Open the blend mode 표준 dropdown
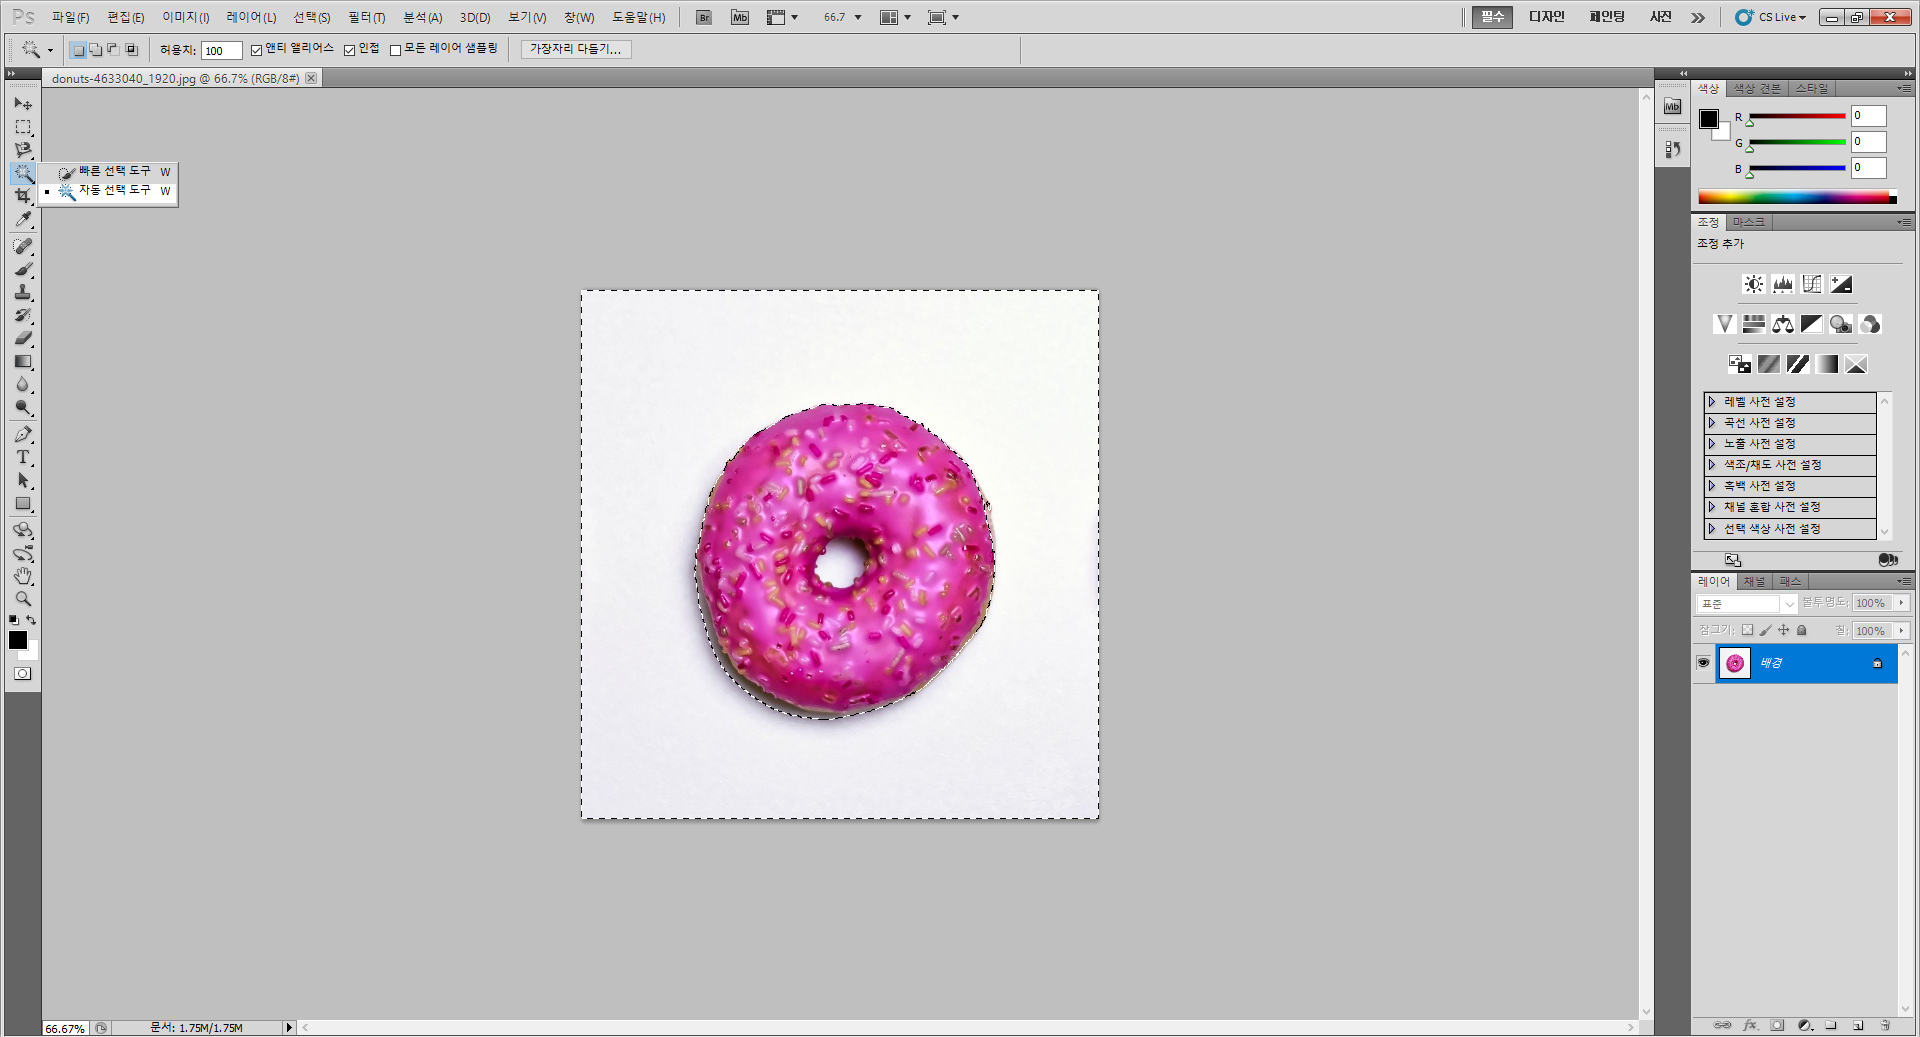Image resolution: width=1920 pixels, height=1037 pixels. 1747,604
